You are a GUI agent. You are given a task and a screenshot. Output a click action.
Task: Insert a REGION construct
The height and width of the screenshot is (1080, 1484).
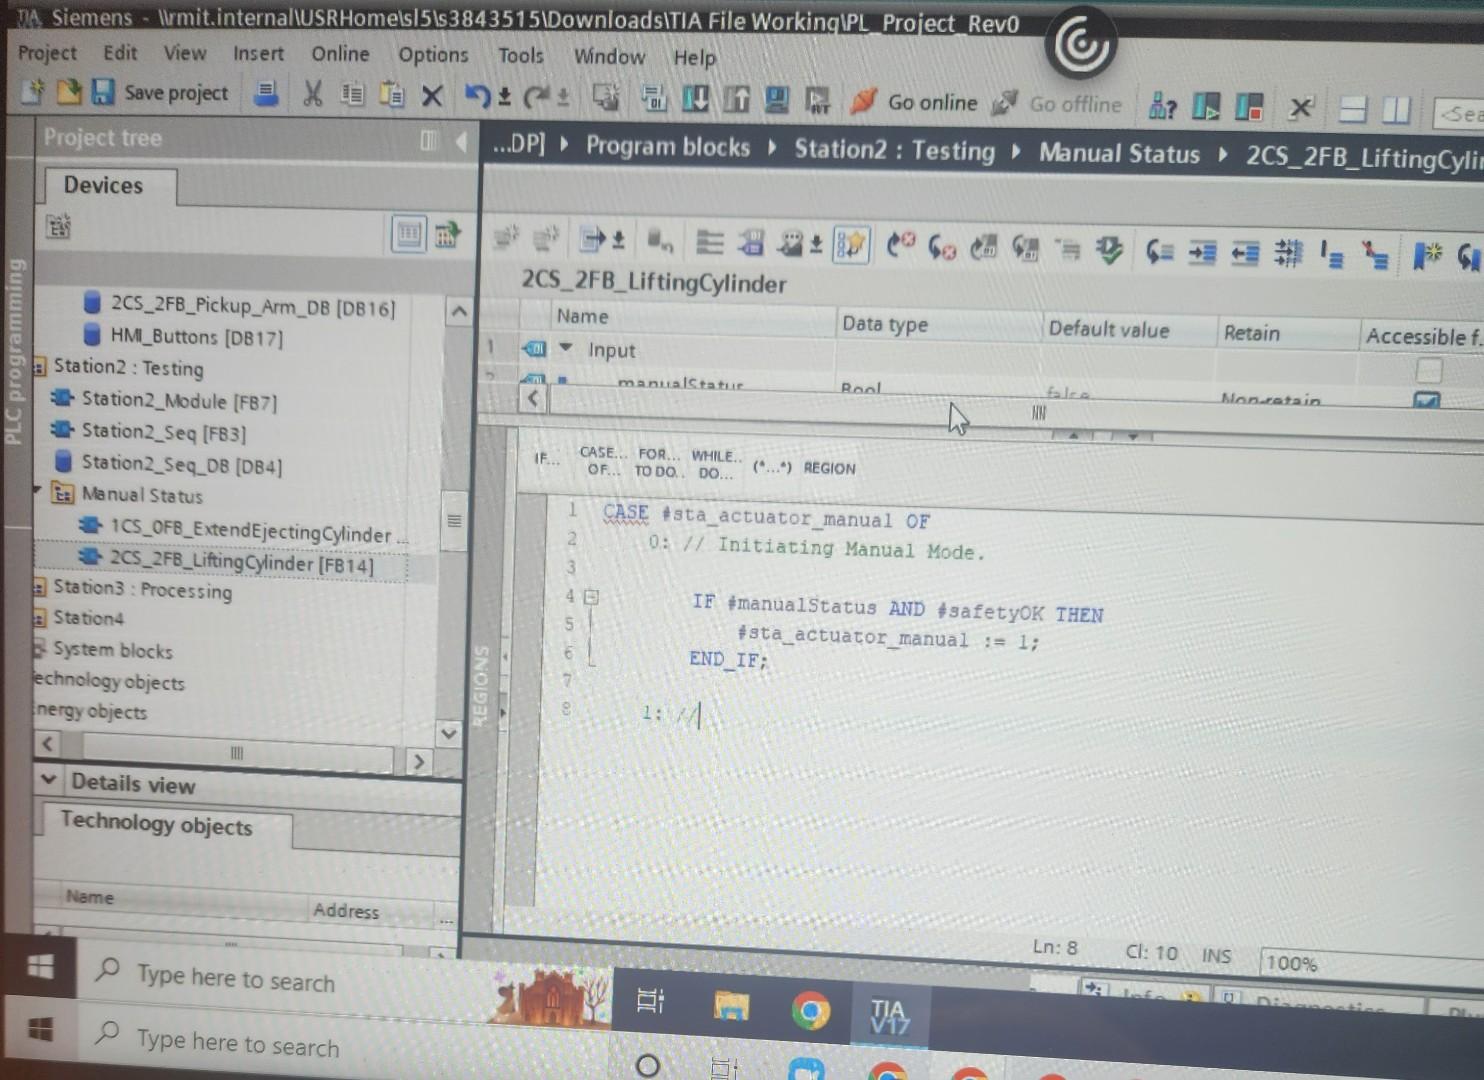pyautogui.click(x=829, y=468)
